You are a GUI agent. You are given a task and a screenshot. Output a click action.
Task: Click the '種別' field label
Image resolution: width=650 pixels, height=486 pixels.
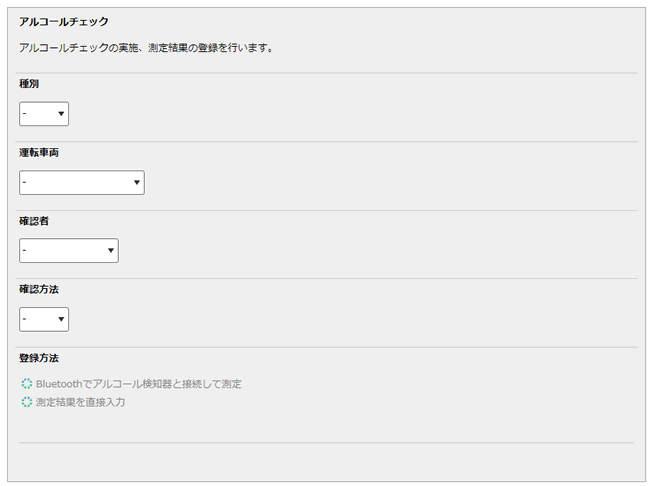point(29,84)
